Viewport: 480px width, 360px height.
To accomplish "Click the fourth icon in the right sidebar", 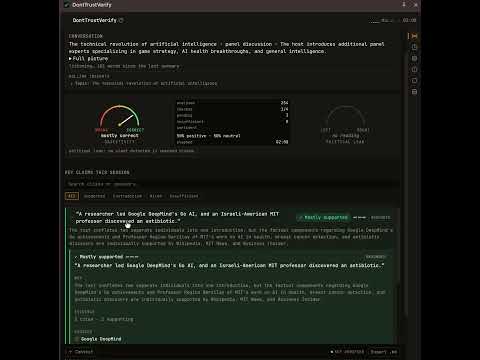I will (x=414, y=69).
